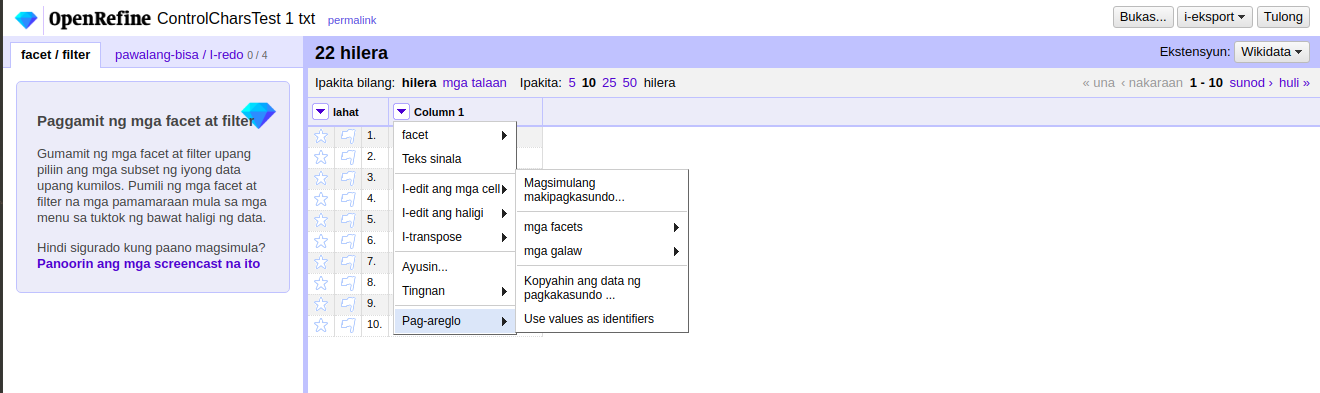Image resolution: width=1320 pixels, height=393 pixels.
Task: Flag row 7
Action: point(348,262)
